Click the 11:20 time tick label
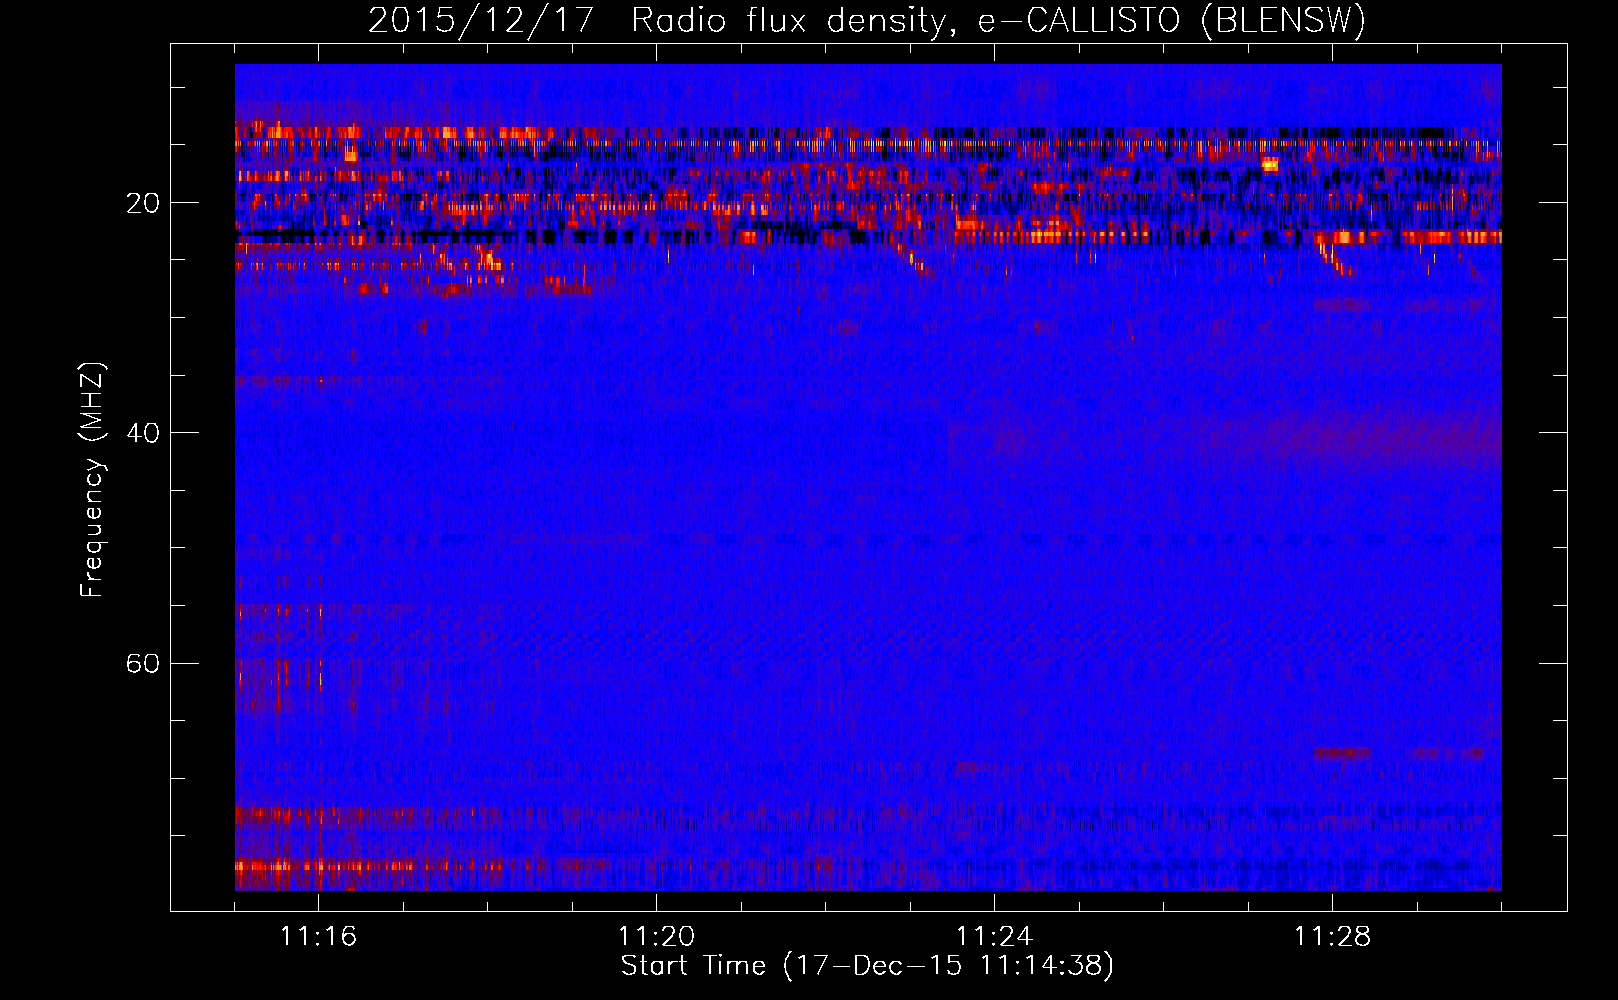This screenshot has width=1618, height=1000. [656, 937]
